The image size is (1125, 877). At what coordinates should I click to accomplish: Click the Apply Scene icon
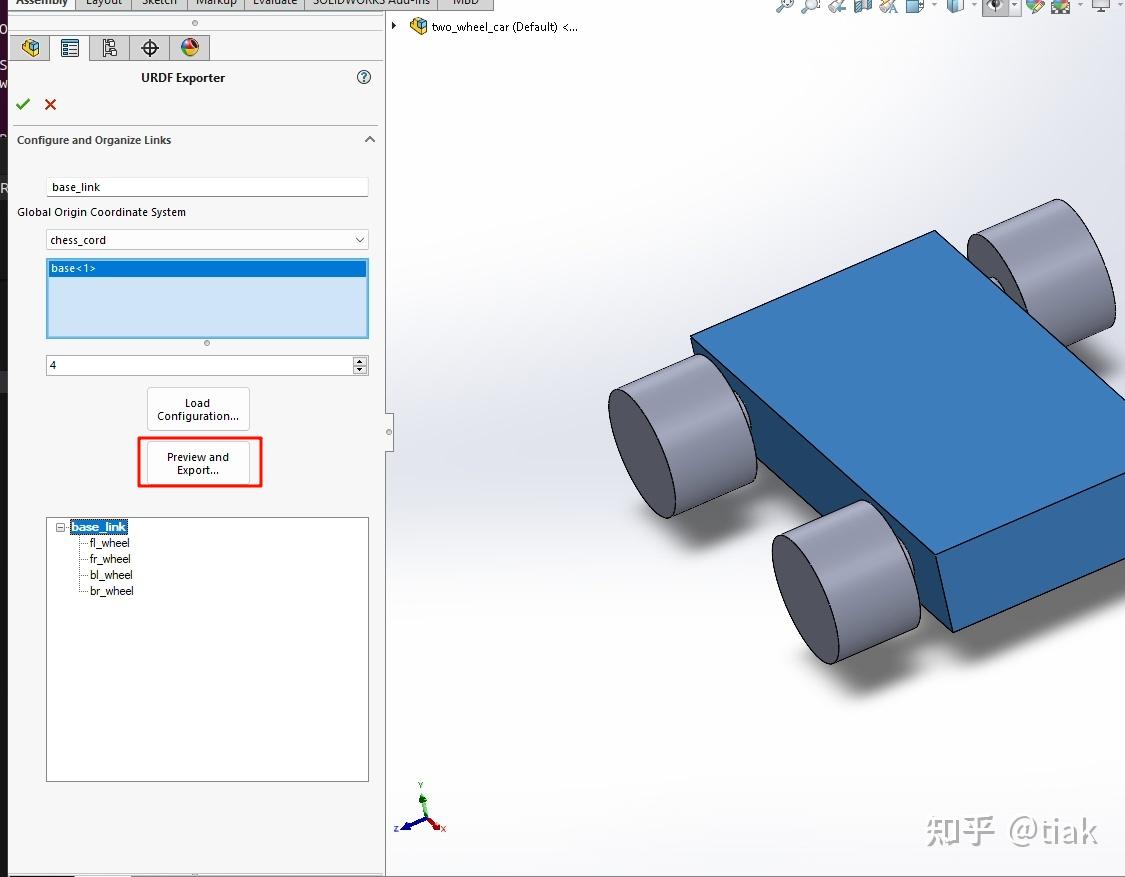coord(1060,7)
